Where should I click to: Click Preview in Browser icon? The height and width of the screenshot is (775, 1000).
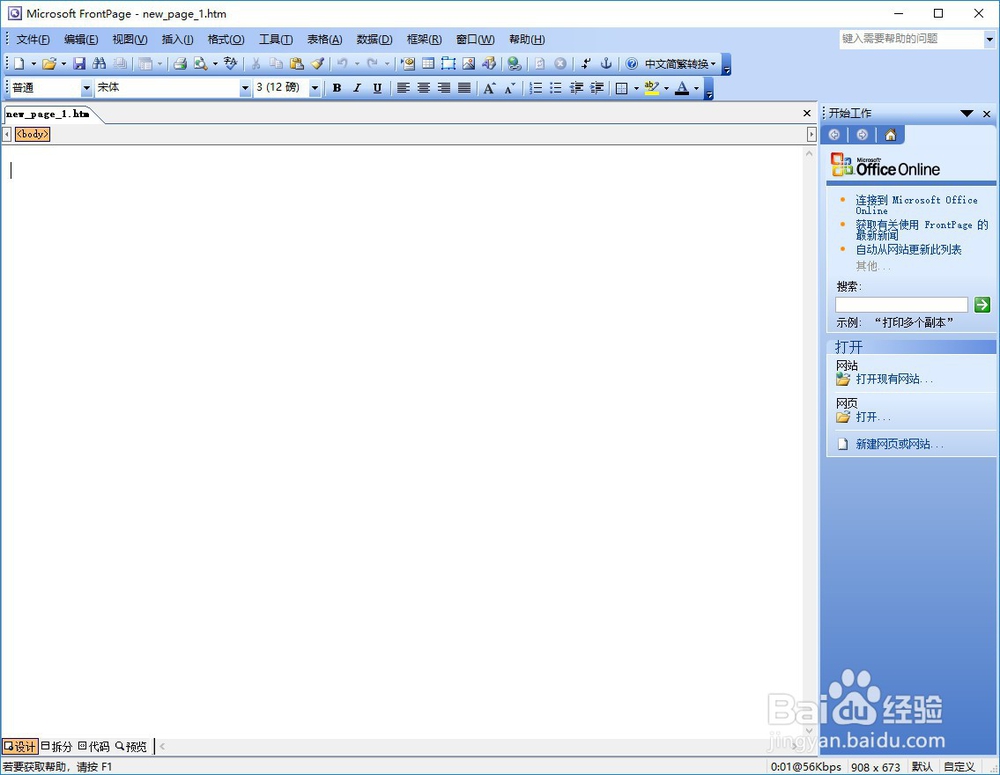tap(200, 63)
